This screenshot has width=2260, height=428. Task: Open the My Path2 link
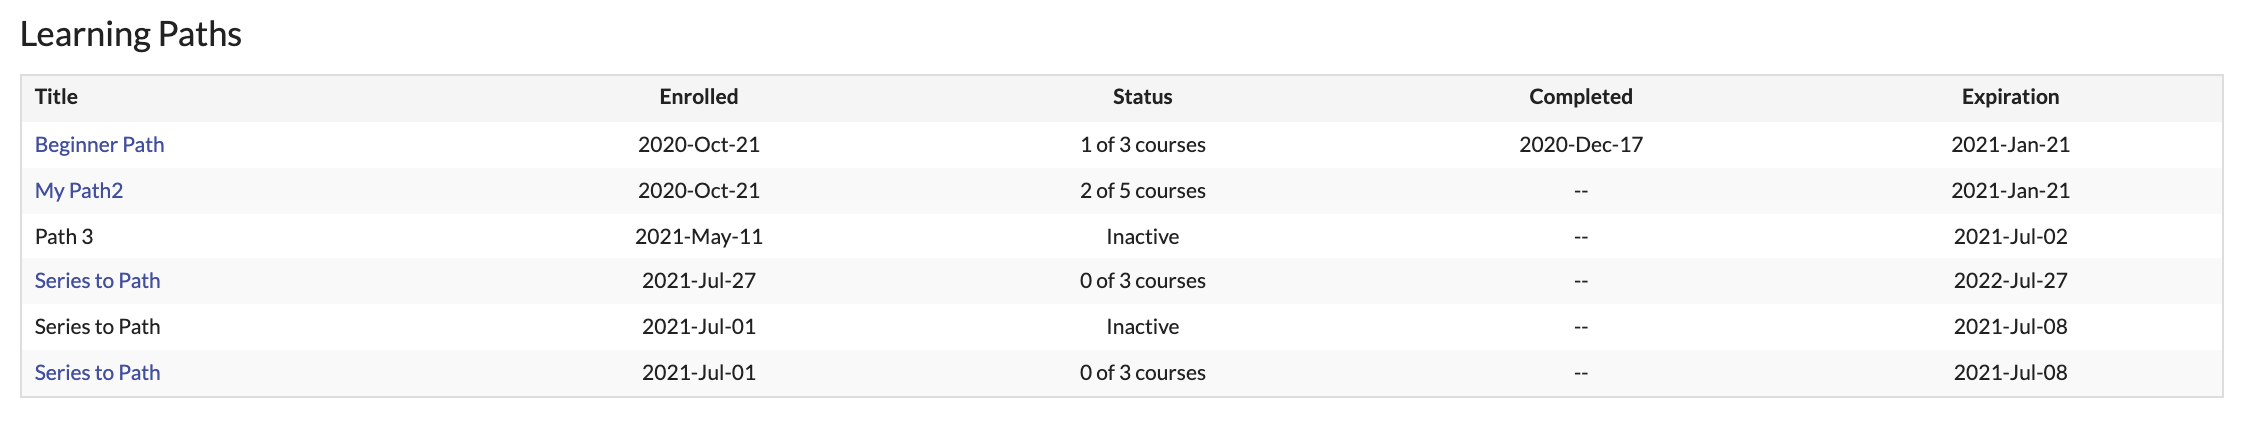[79, 190]
